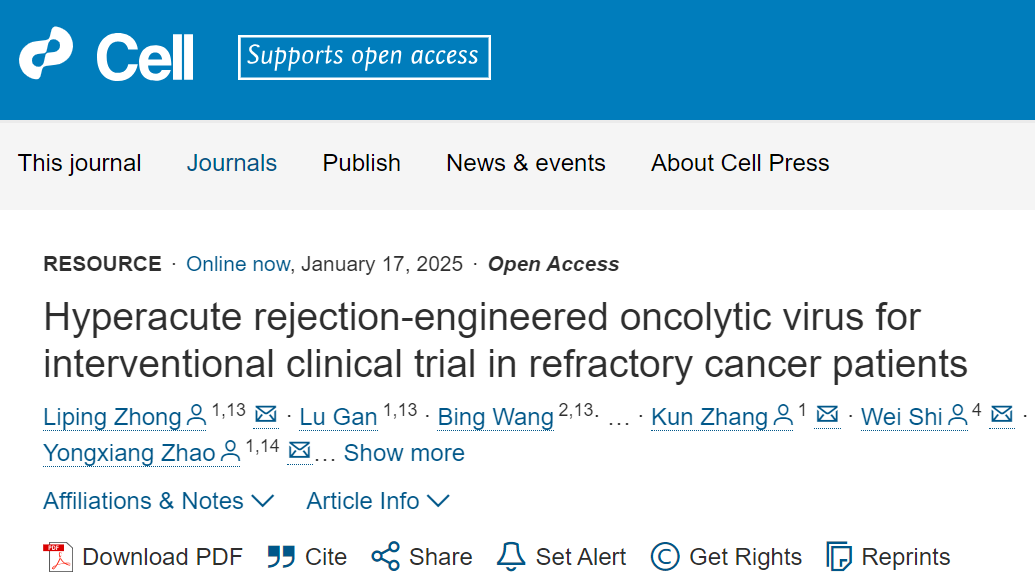This screenshot has height=585, width=1035.
Task: Open the Publish menu
Action: click(x=362, y=163)
